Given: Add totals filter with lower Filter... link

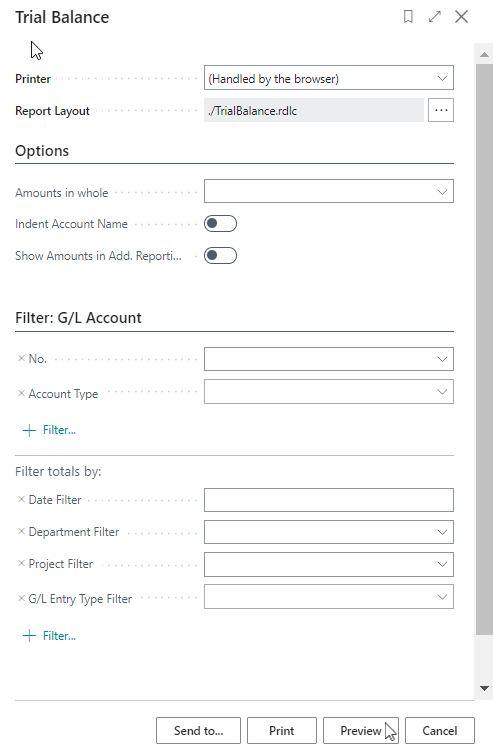Looking at the screenshot, I should click(49, 636).
